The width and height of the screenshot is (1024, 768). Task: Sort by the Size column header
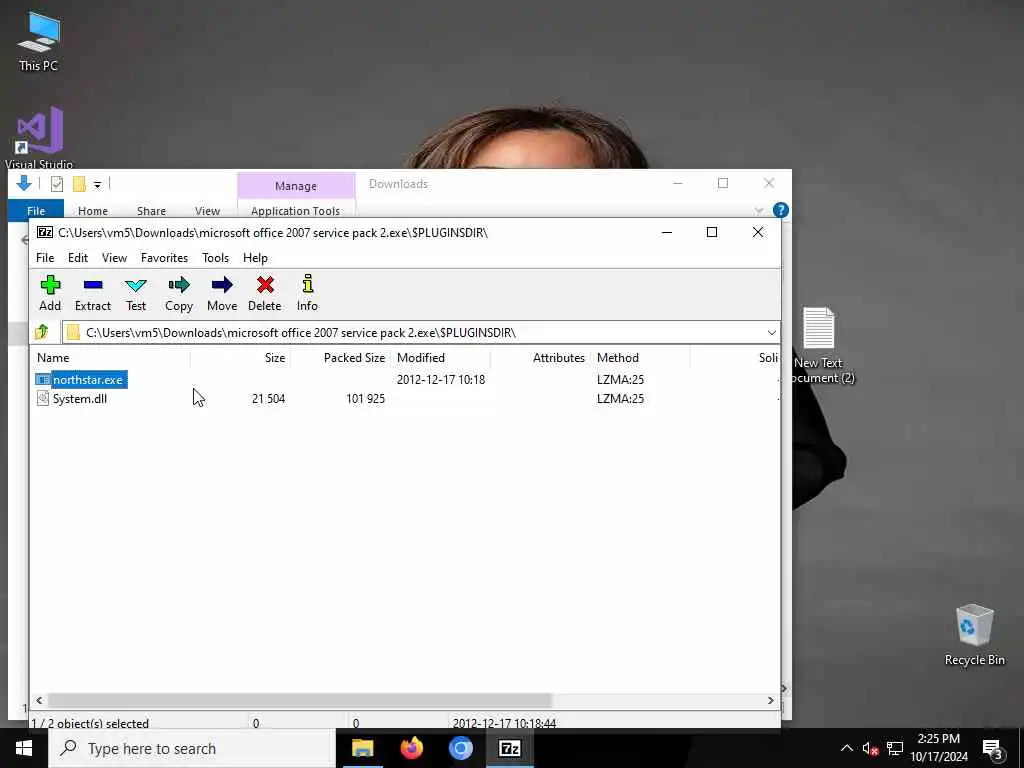click(x=275, y=358)
